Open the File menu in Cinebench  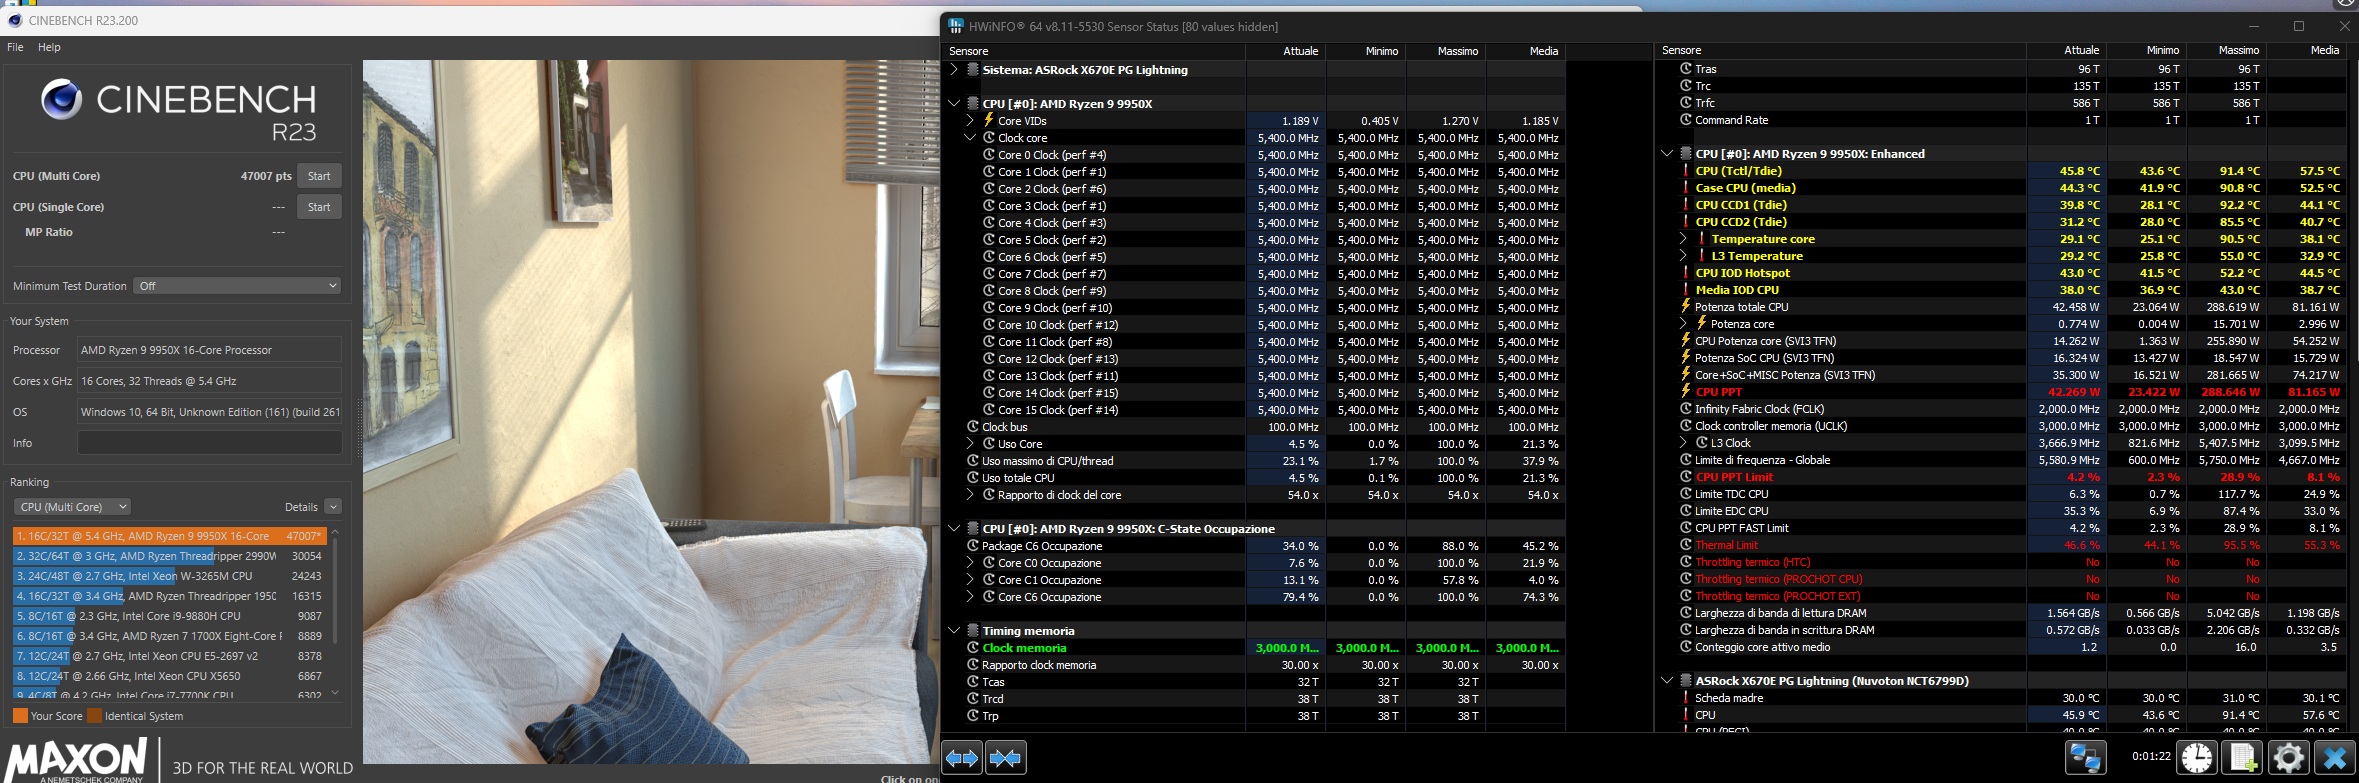click(15, 47)
